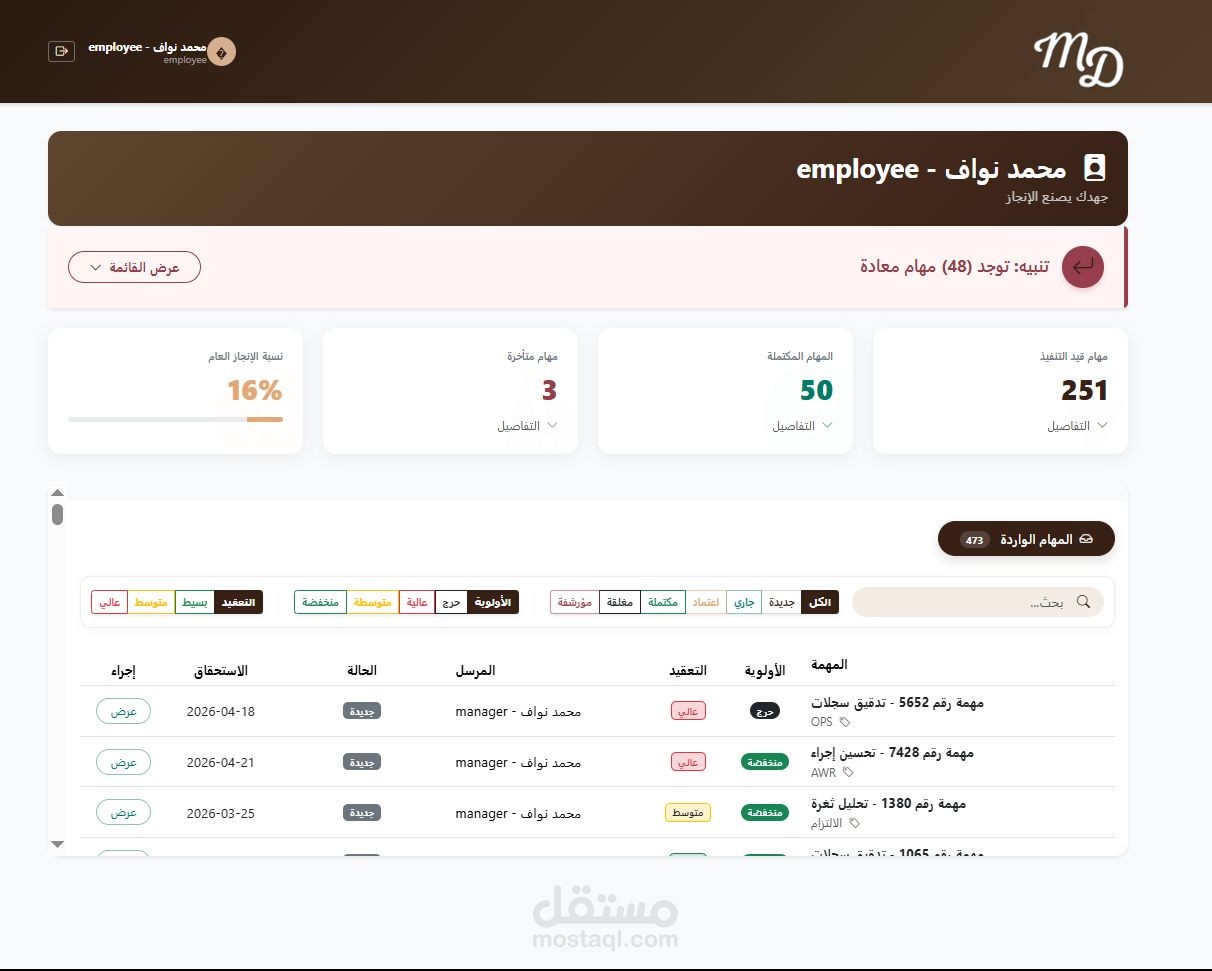This screenshot has height=971, width=1212.
Task: Click the date 2026-04-21
Action: pos(221,763)
